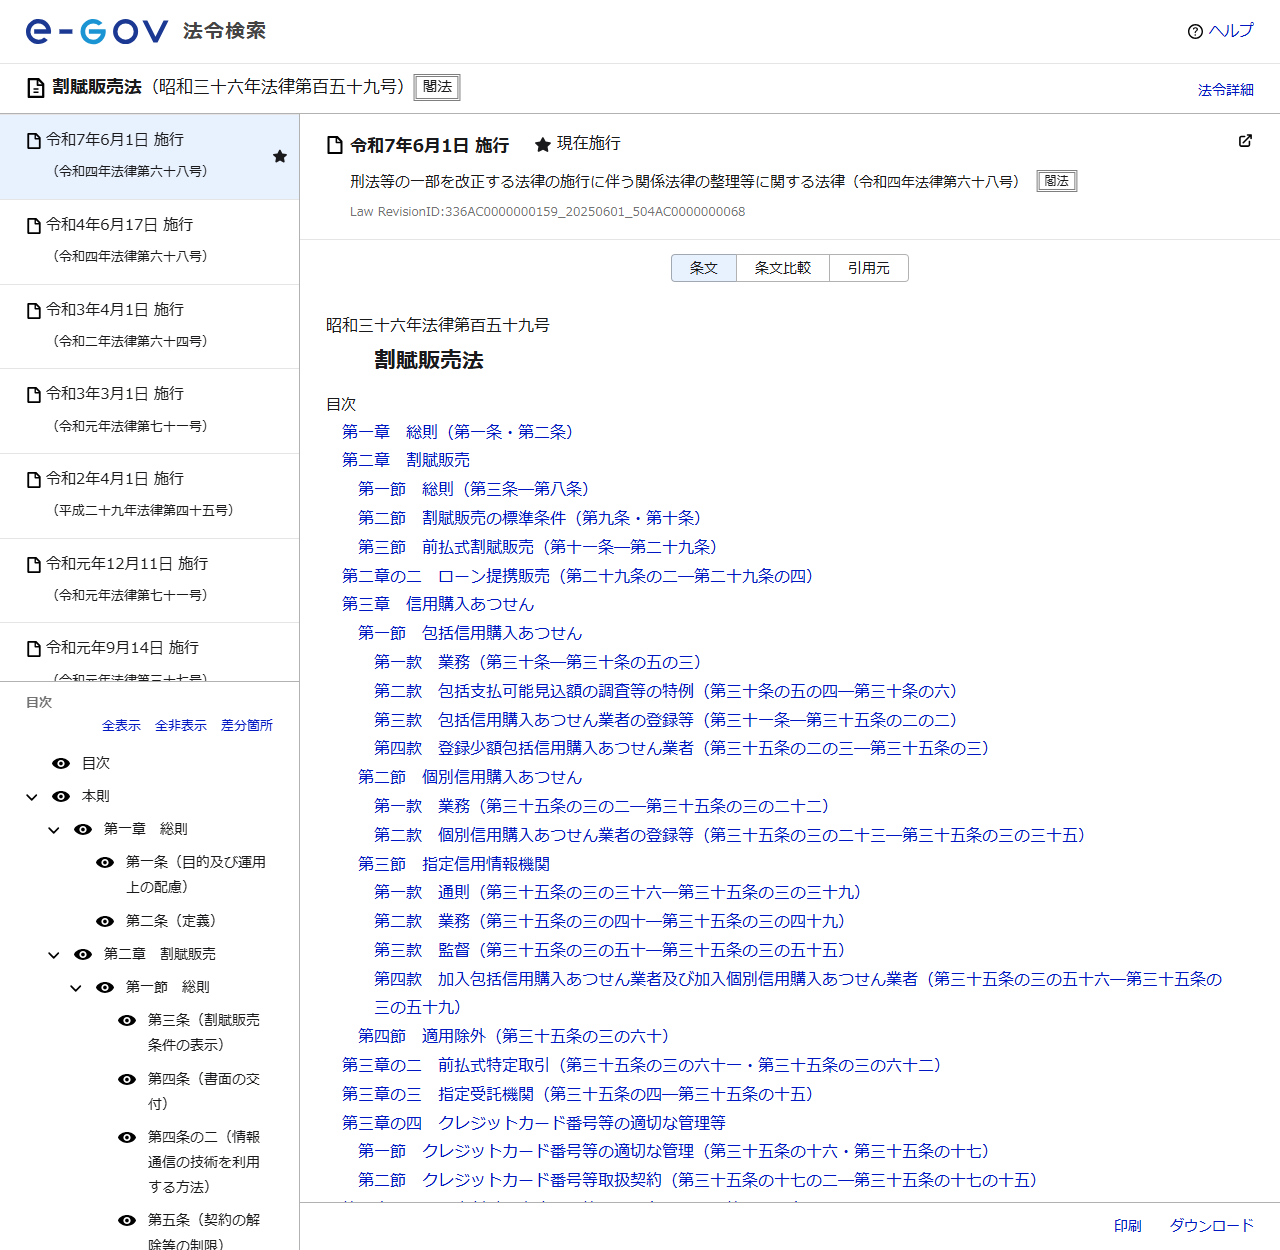Click document icon of 令和4年6月17日 施行
Screen dimensions: 1280x1250
34,226
